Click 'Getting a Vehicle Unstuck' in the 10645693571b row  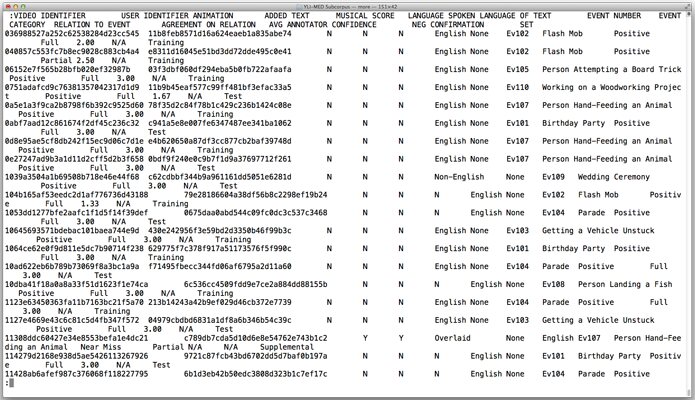(x=598, y=231)
